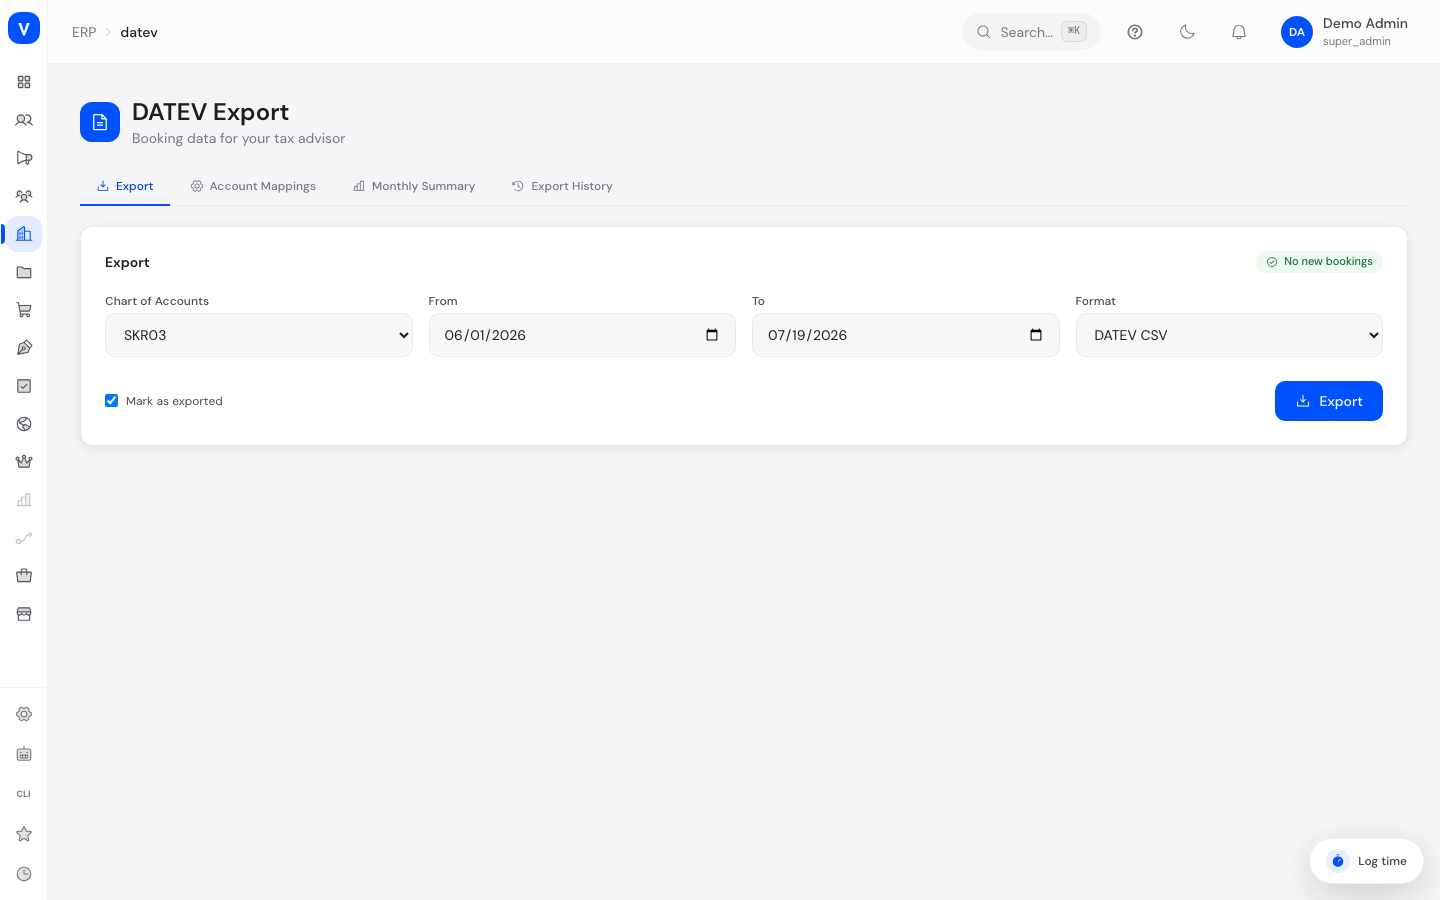Screen dimensions: 1440x900
Task: Open the checkbox tasks icon in sidebar
Action: (24, 386)
